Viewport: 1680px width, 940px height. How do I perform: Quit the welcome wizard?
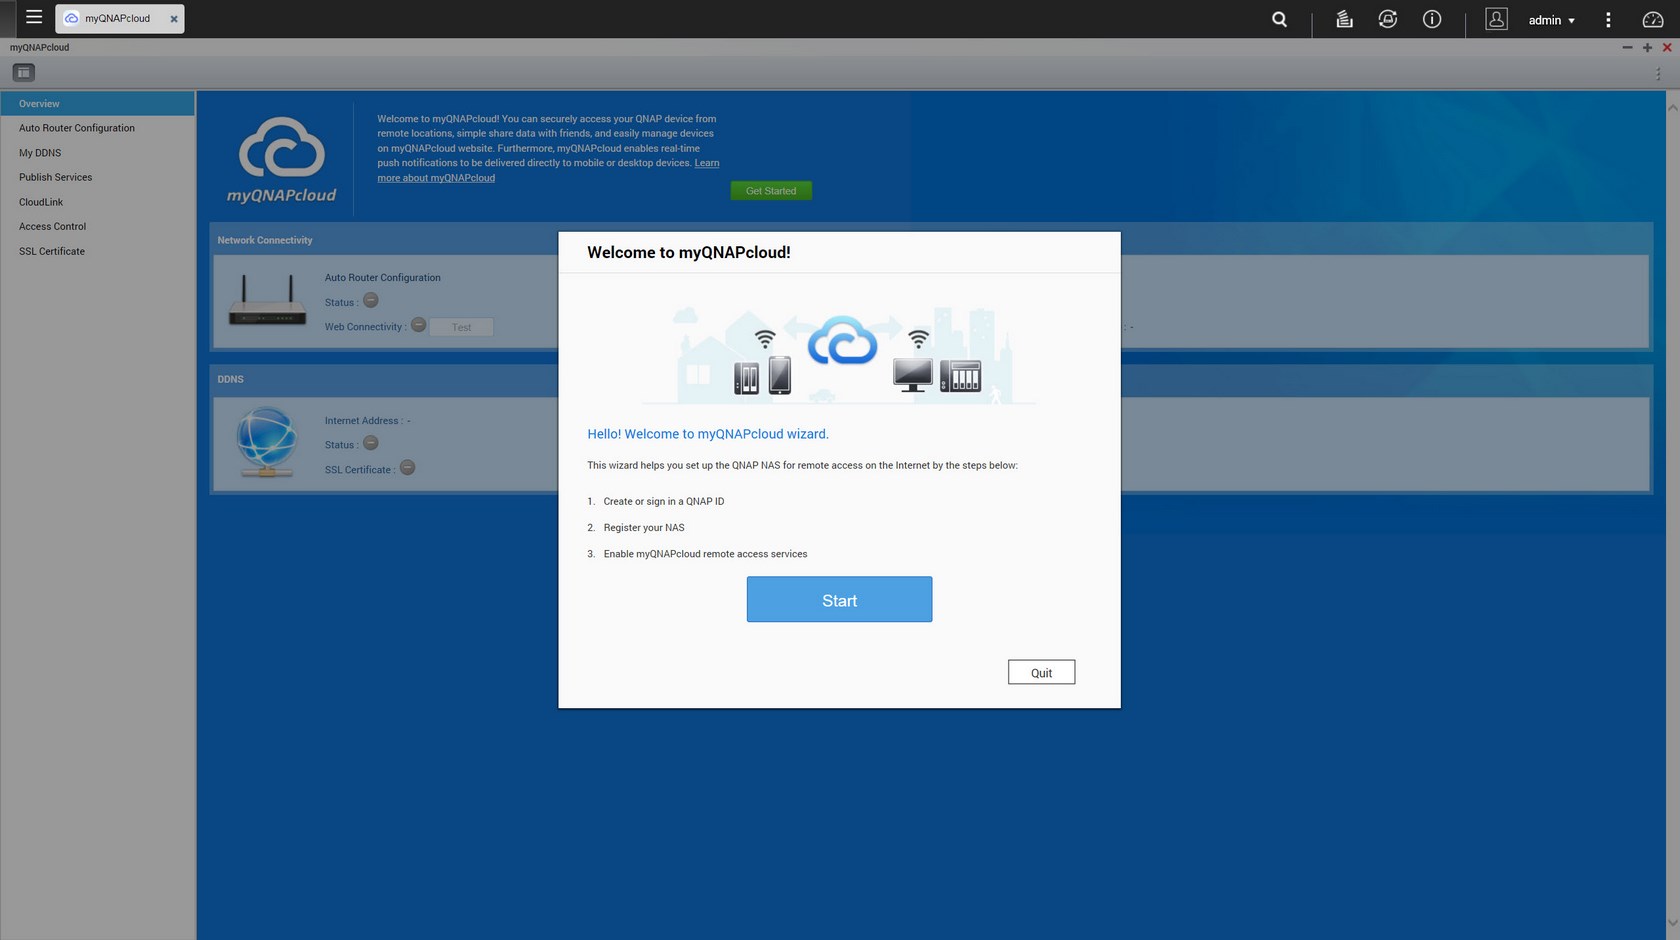coord(1041,672)
